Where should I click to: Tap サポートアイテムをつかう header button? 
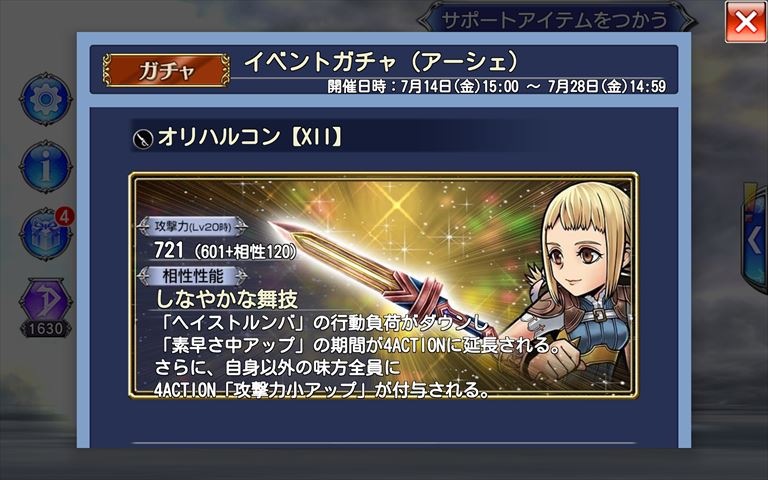[555, 20]
